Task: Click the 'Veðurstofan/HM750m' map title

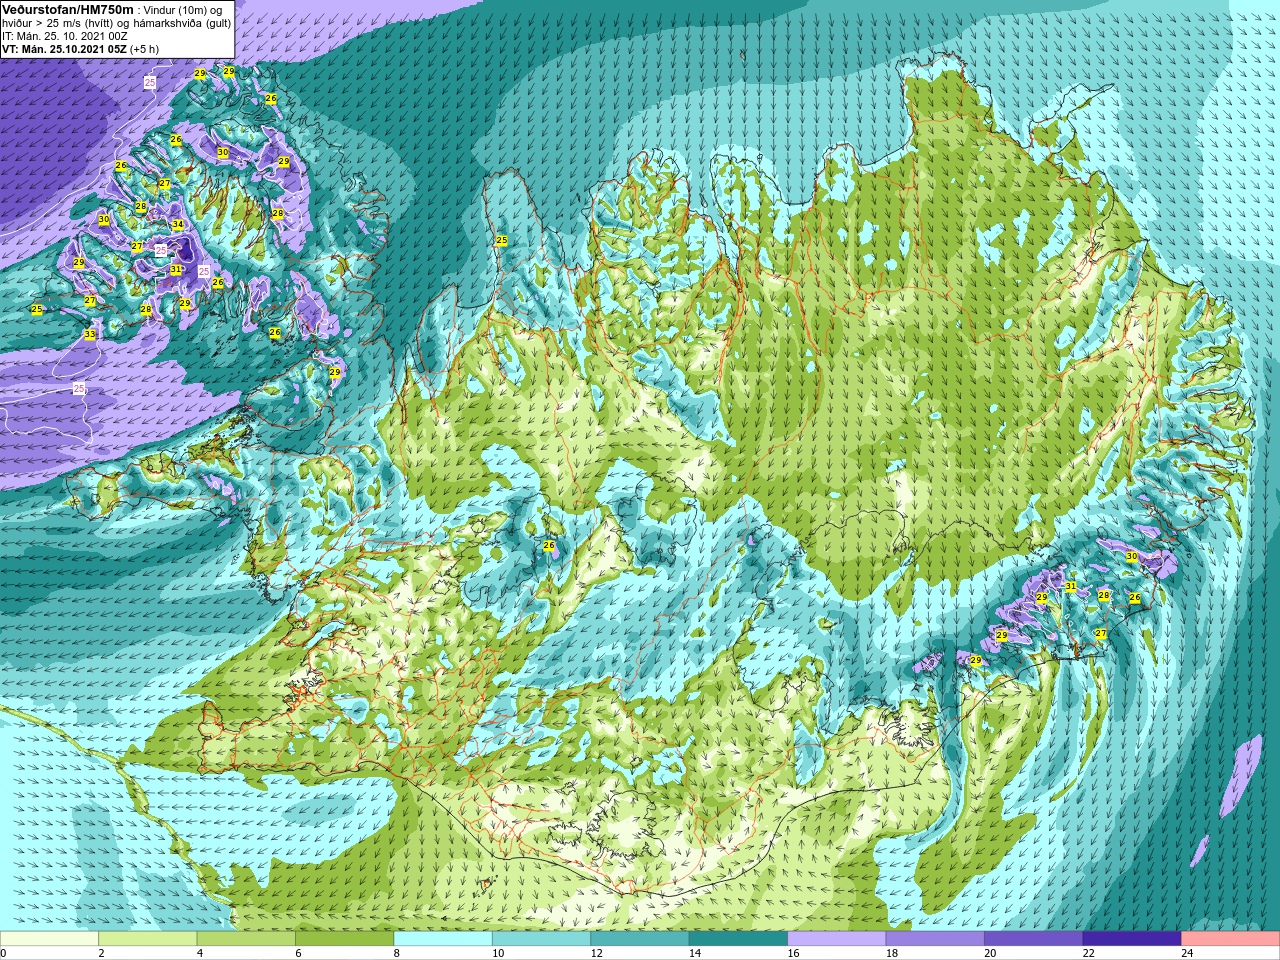Action: tap(67, 9)
